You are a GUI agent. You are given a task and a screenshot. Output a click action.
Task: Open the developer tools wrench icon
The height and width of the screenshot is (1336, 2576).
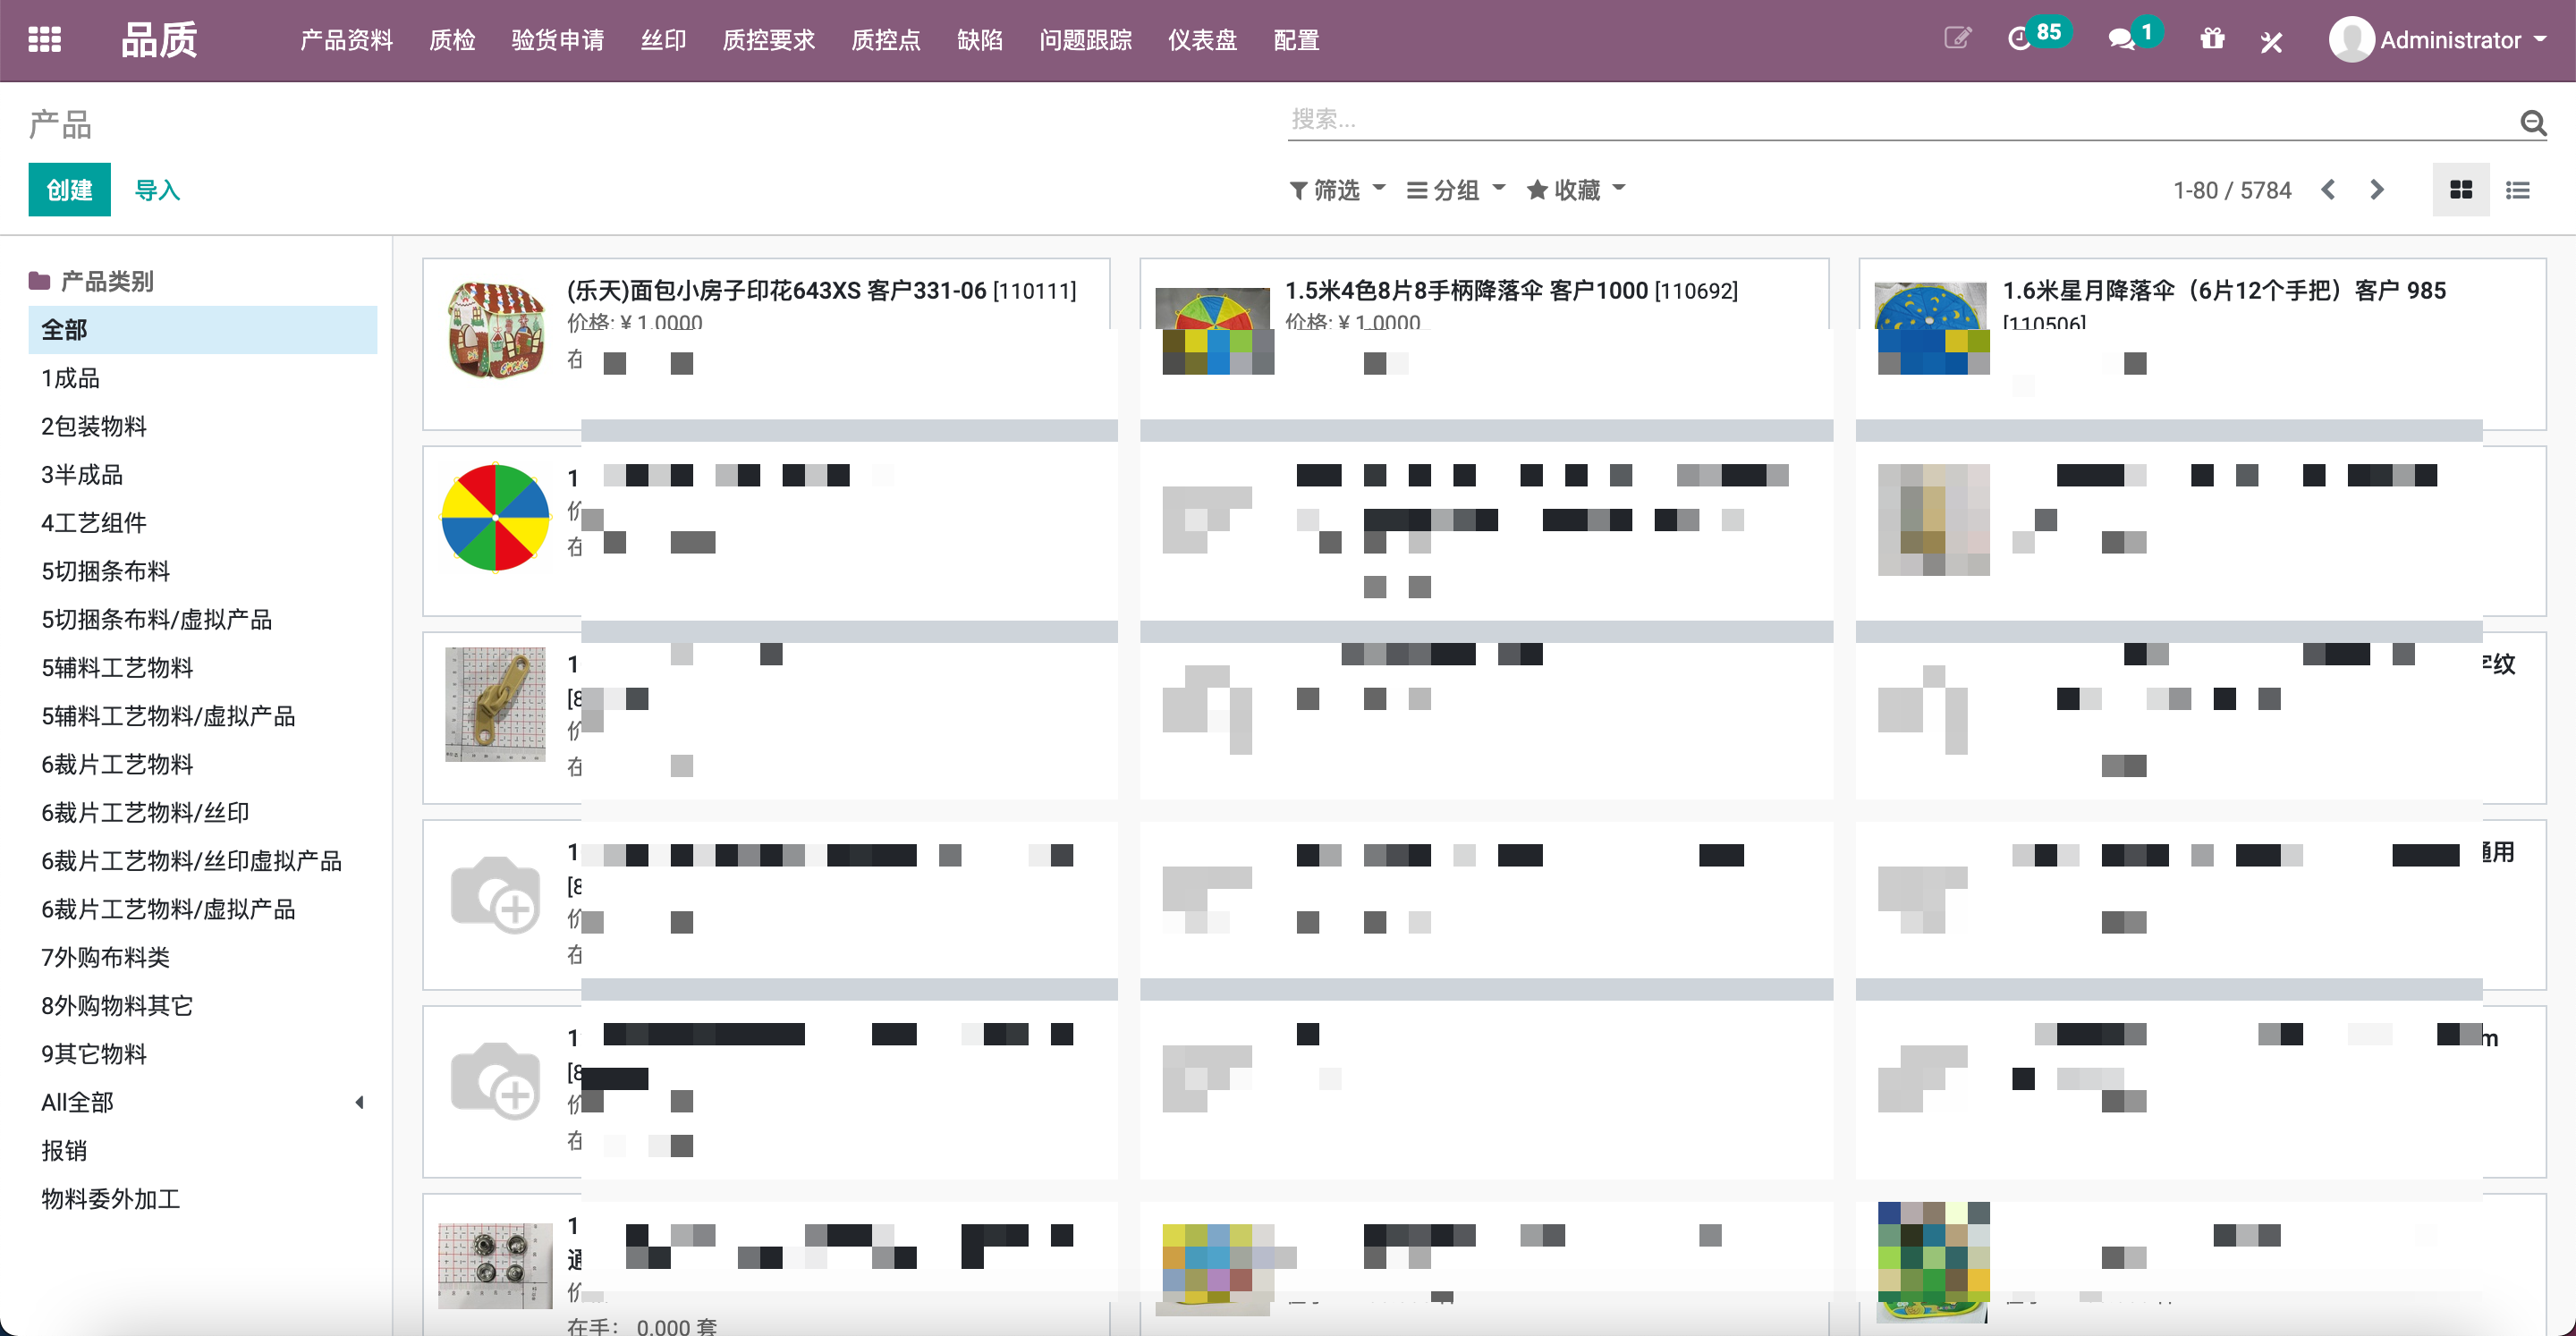2272,41
